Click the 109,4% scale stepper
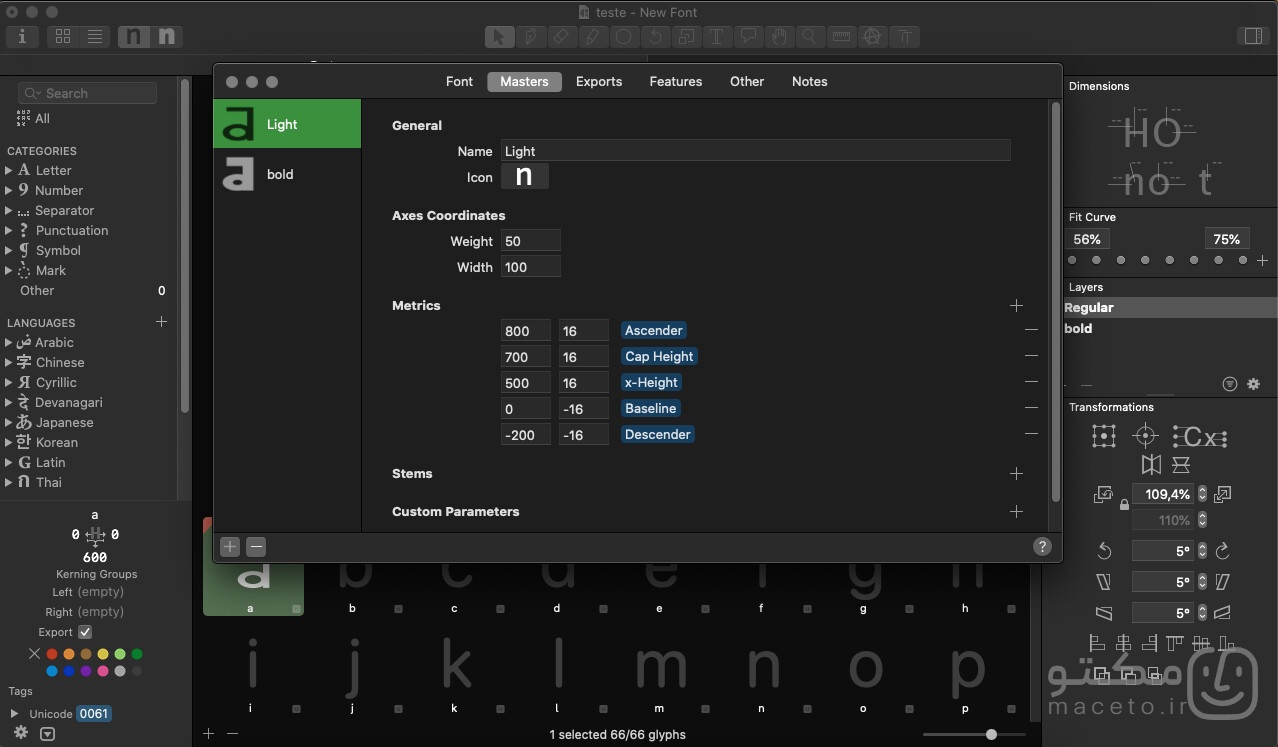The width and height of the screenshot is (1278, 747). pyautogui.click(x=1202, y=494)
